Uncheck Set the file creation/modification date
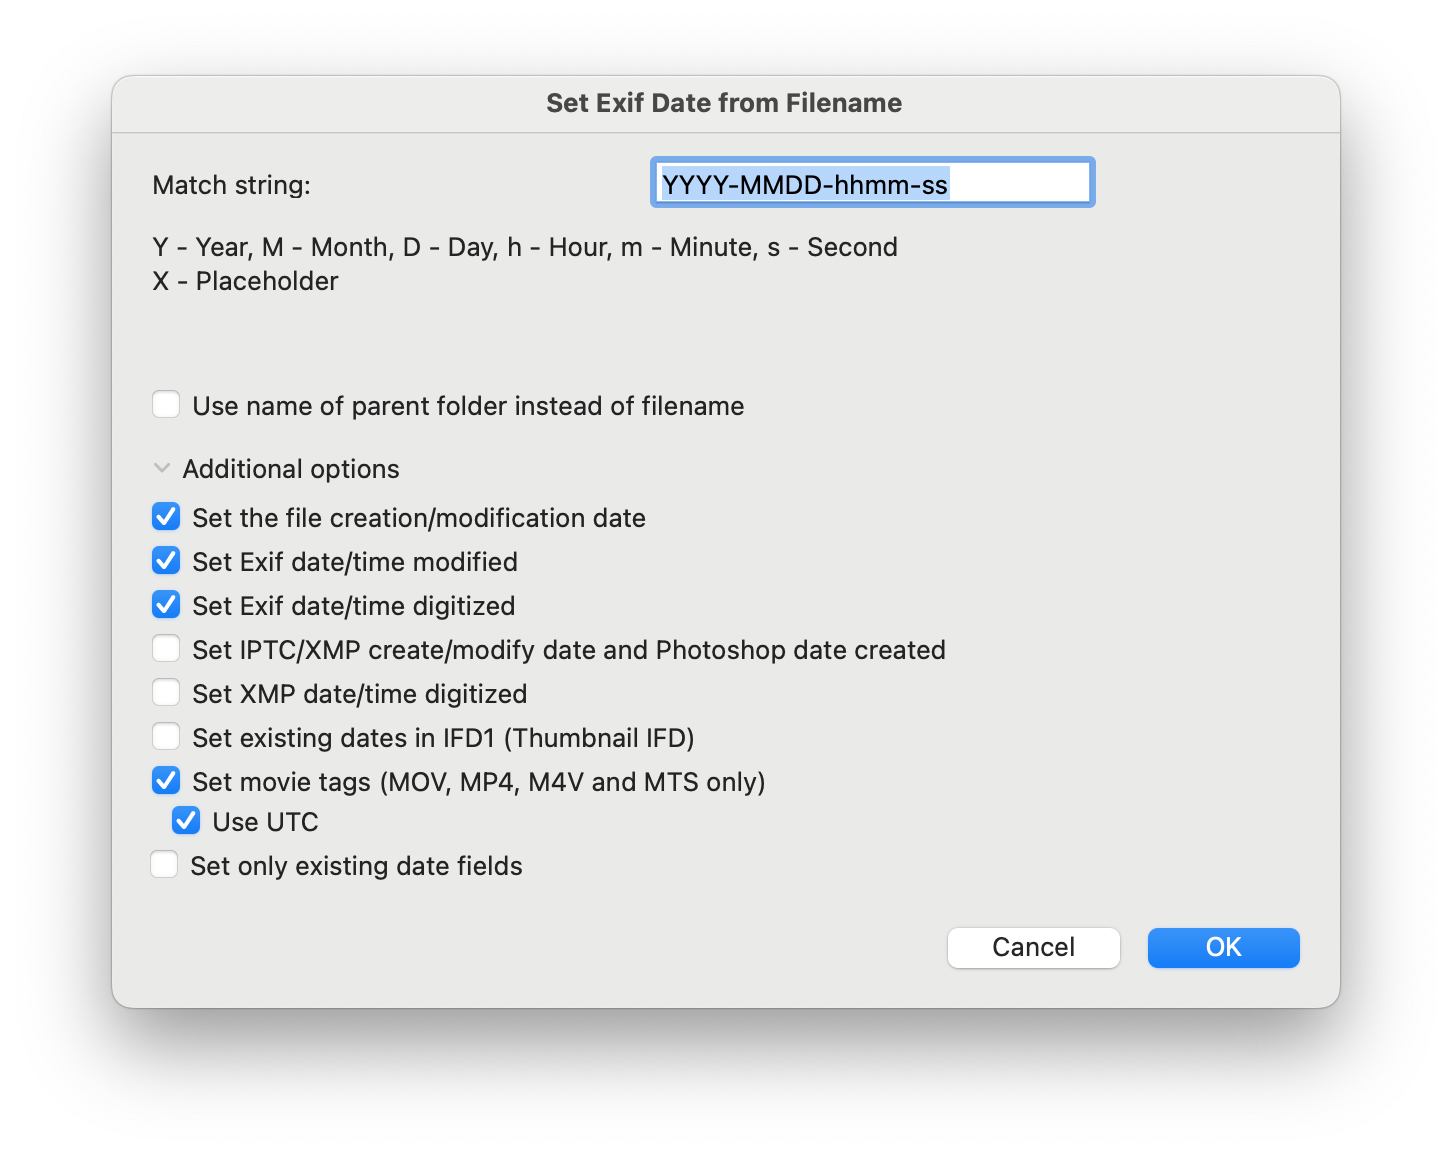Image resolution: width=1452 pixels, height=1156 pixels. click(x=166, y=517)
